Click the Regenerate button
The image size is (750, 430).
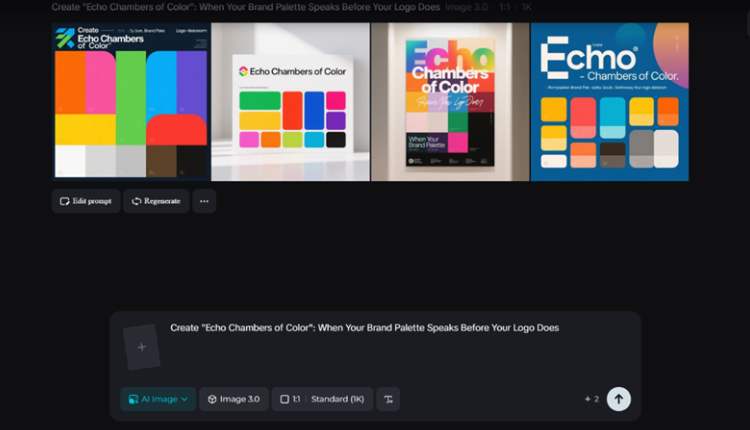(x=156, y=201)
